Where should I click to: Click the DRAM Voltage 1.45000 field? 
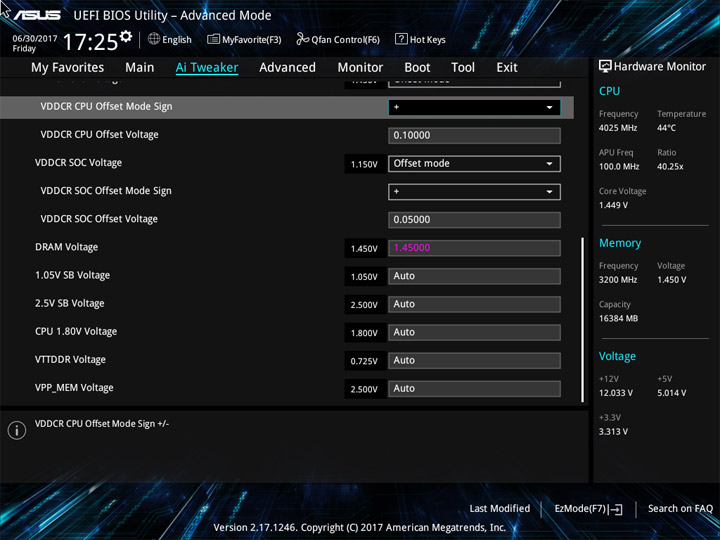tap(474, 248)
